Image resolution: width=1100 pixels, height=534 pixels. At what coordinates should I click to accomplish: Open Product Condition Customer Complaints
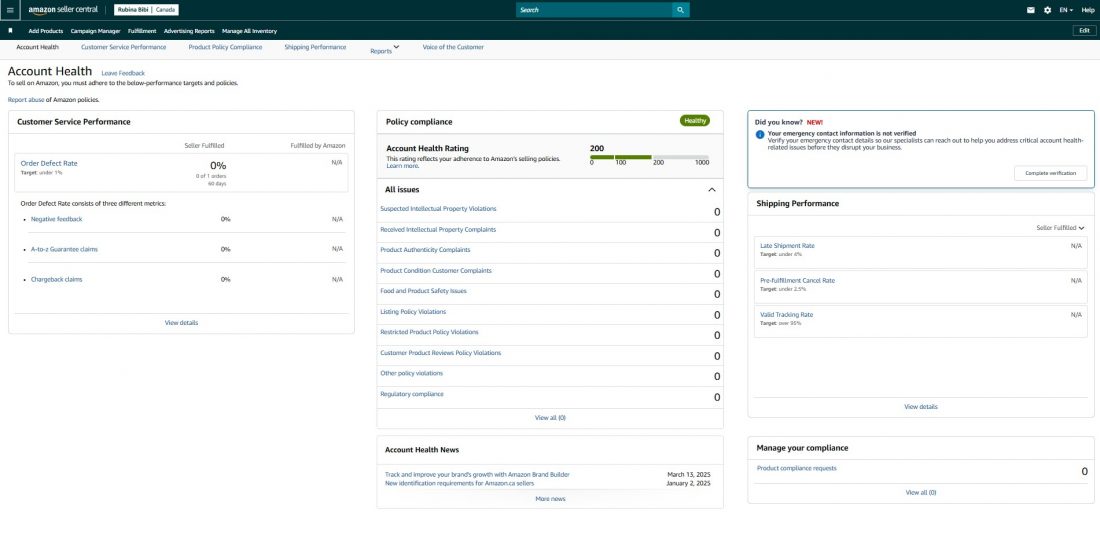pos(436,270)
